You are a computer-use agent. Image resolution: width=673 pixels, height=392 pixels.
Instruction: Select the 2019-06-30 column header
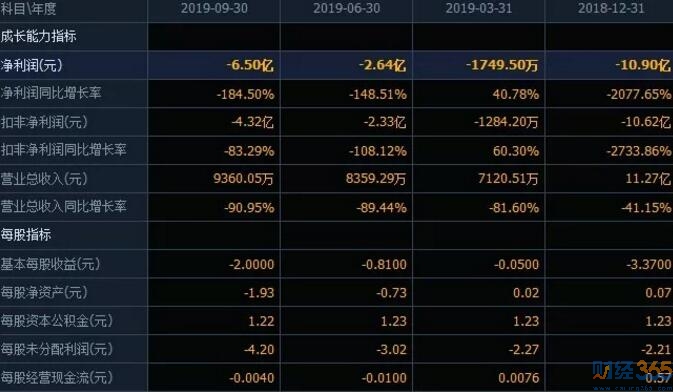(346, 9)
